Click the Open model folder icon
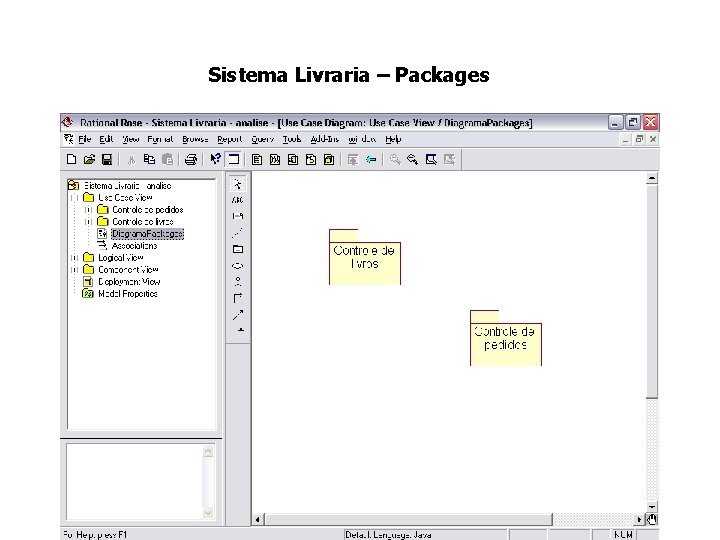 pos(89,159)
